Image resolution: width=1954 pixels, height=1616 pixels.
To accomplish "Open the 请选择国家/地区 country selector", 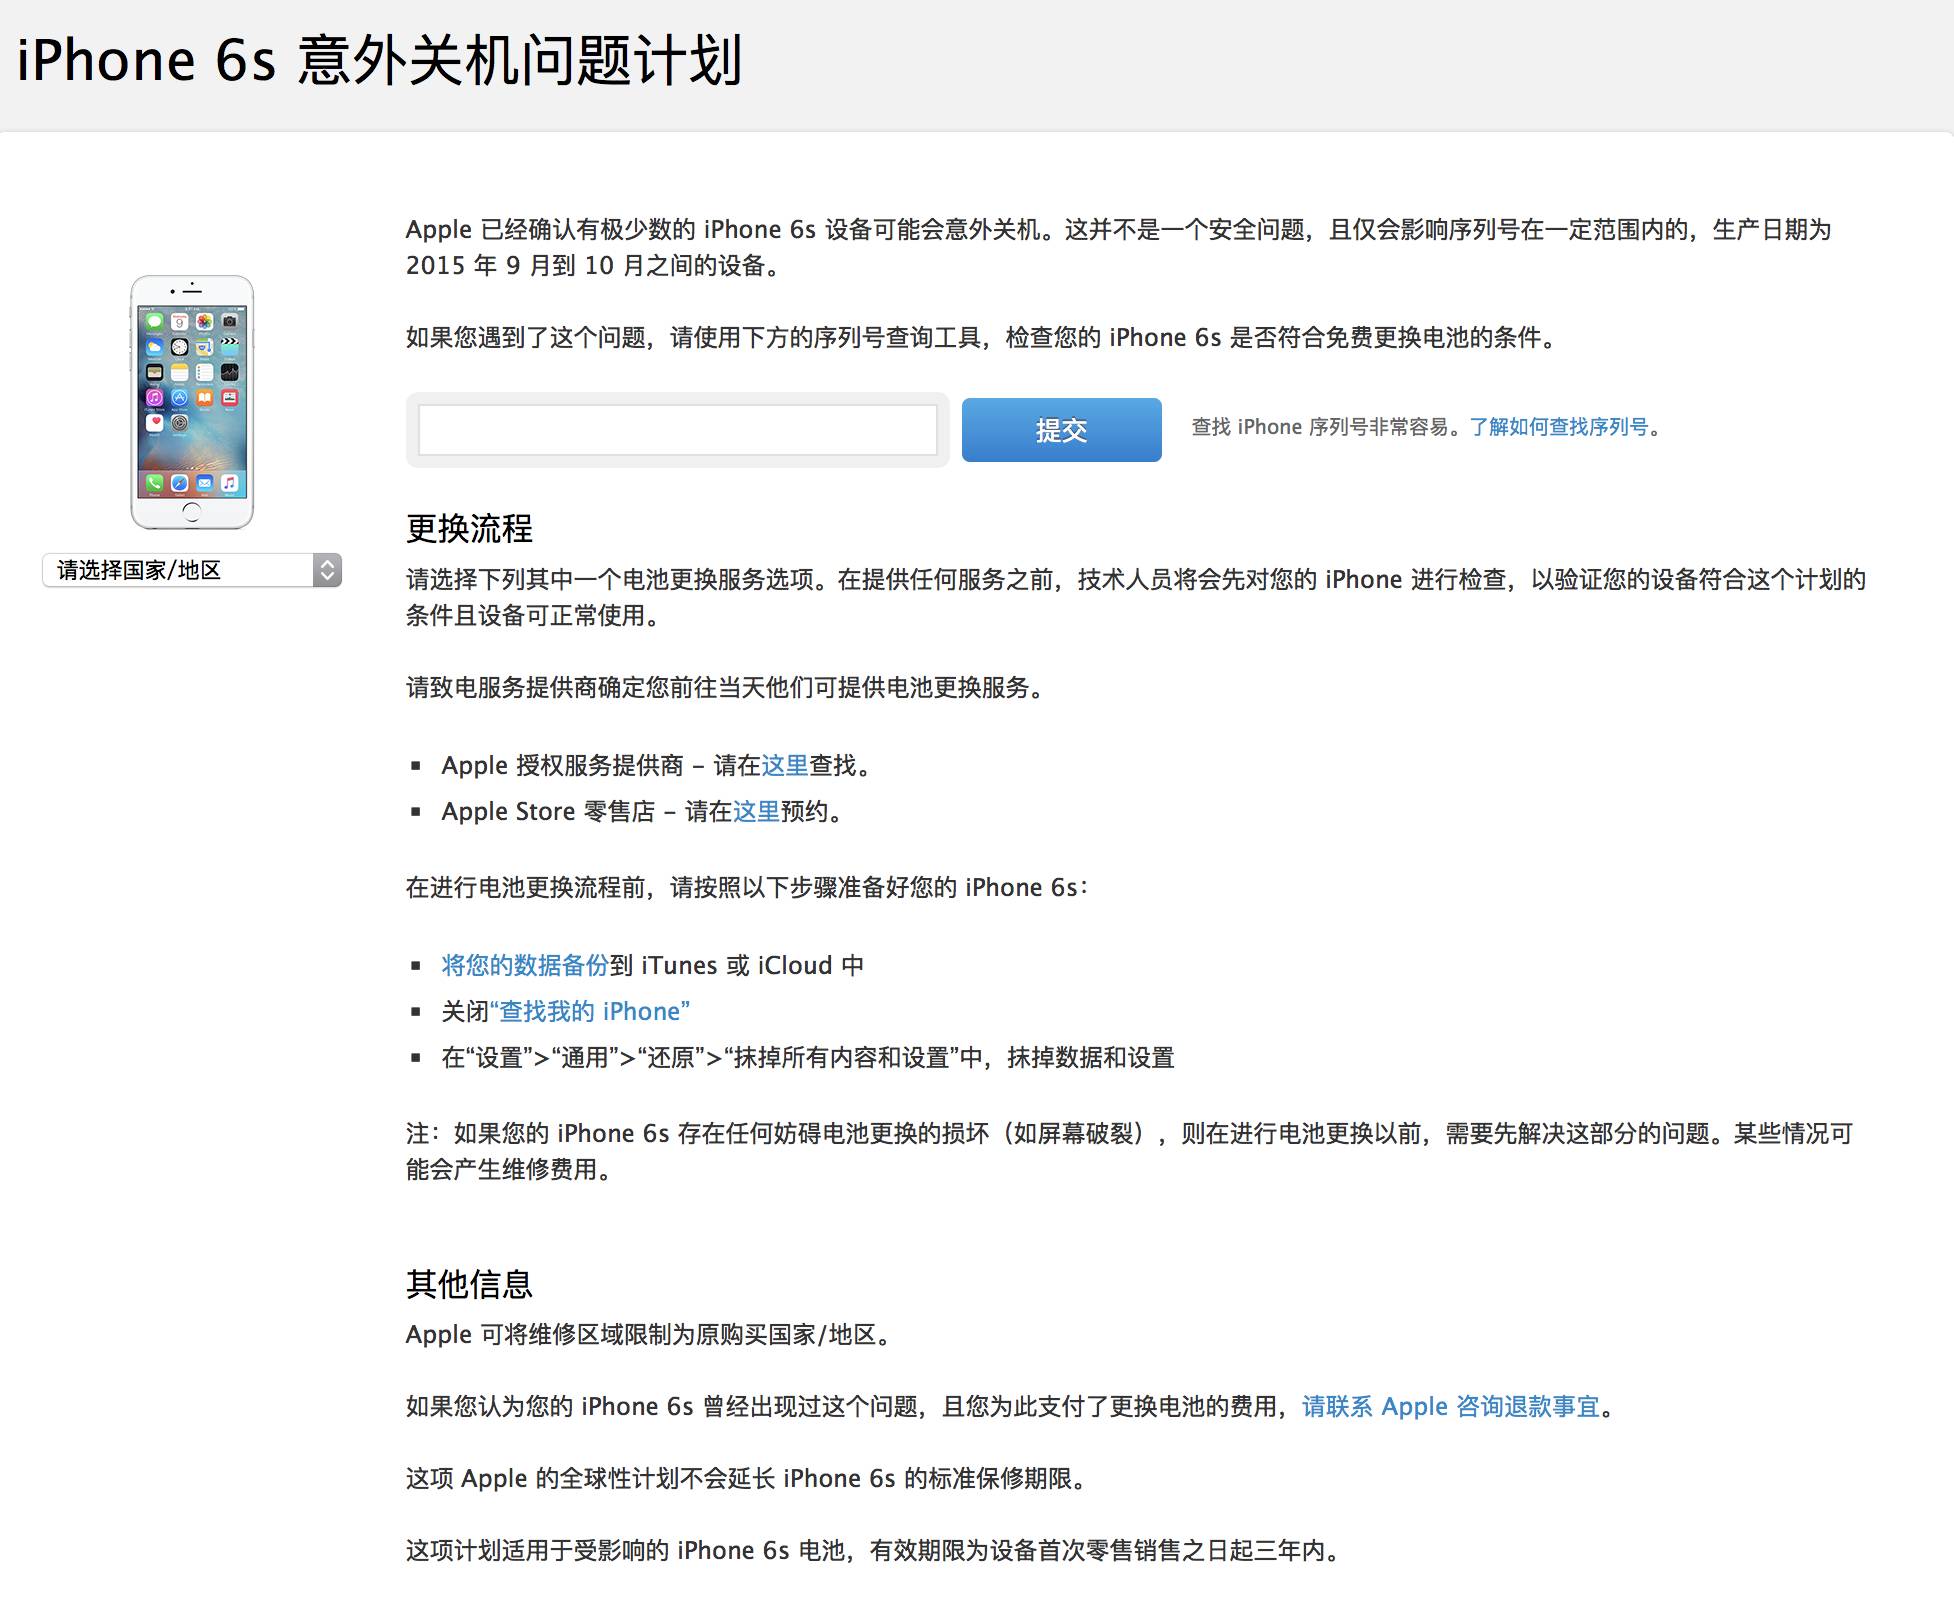I will point(180,570).
